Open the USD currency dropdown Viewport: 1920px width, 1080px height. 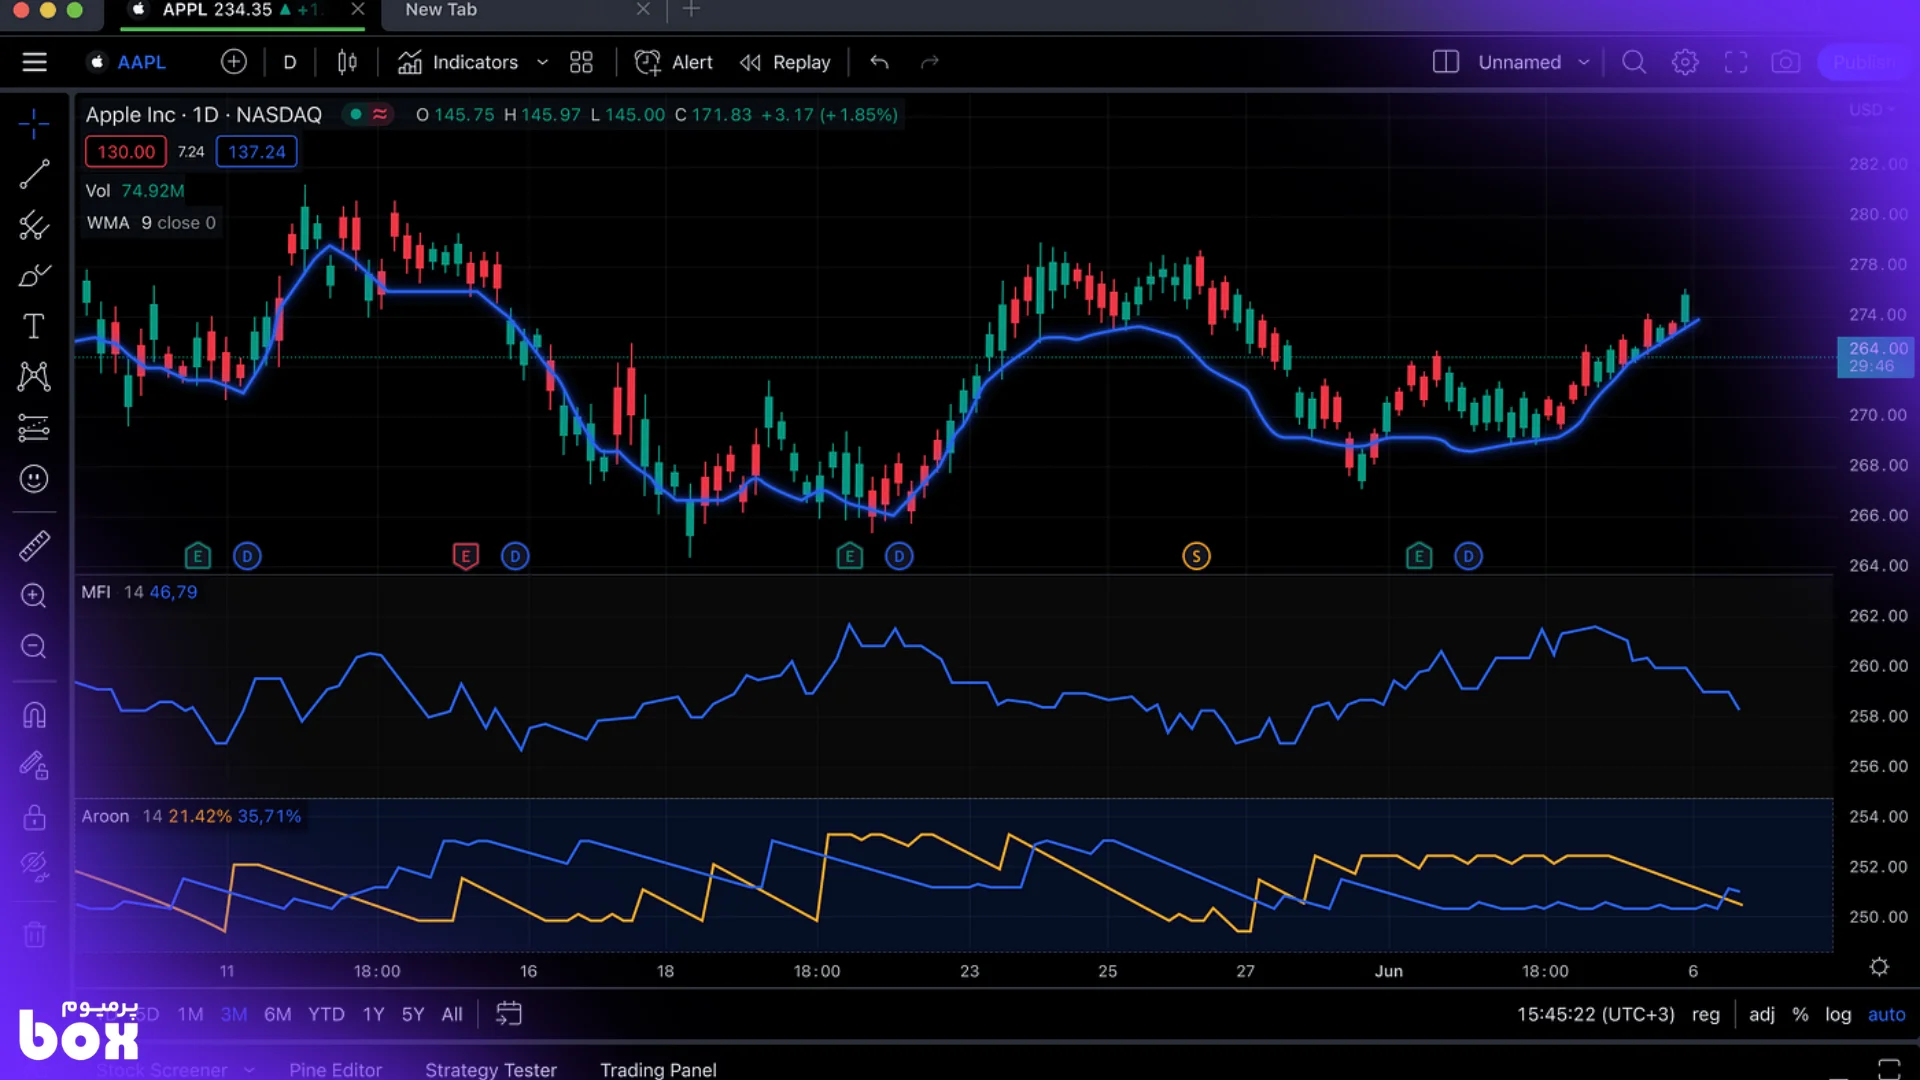(1872, 109)
